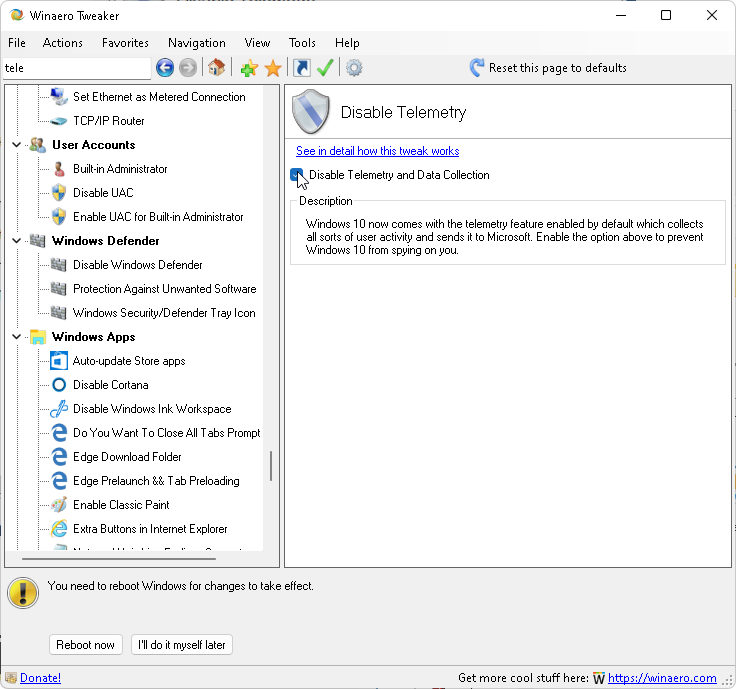The height and width of the screenshot is (689, 736).
Task: Toggle Disable Telemetry and Data Collection checkbox
Action: 297,175
